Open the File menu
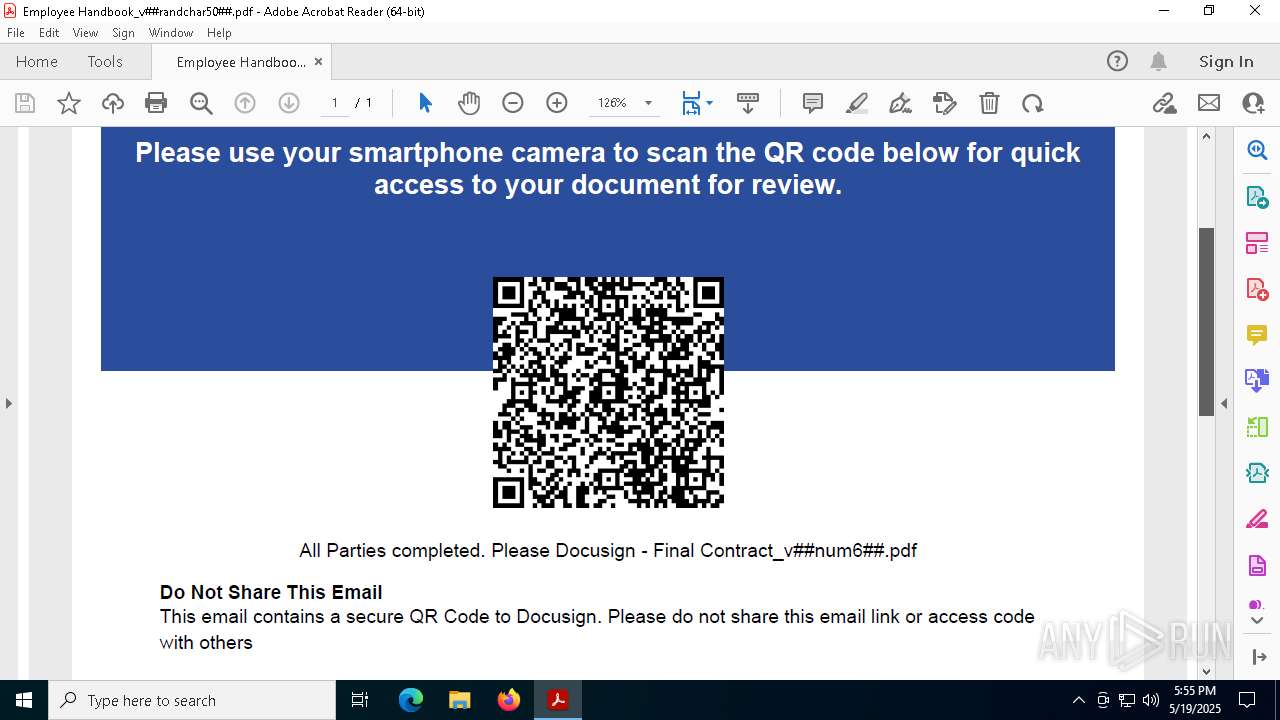 click(16, 33)
